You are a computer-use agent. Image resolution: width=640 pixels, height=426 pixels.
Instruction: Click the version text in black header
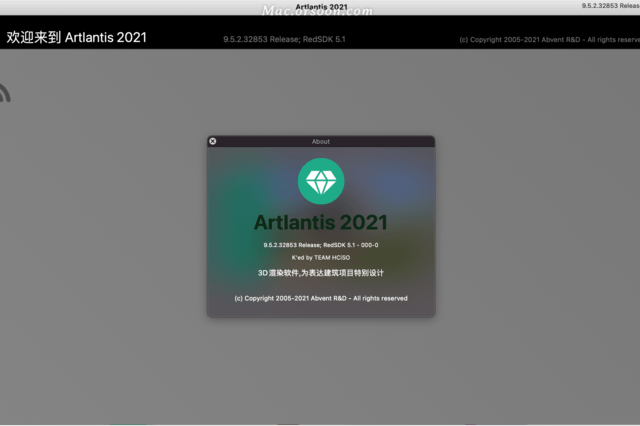click(x=284, y=40)
